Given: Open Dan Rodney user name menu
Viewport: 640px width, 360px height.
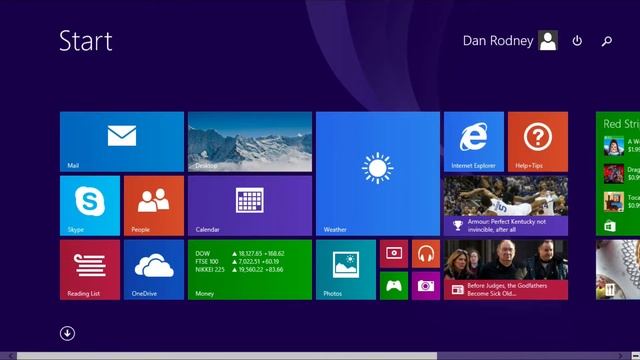Looking at the screenshot, I should coord(498,40).
